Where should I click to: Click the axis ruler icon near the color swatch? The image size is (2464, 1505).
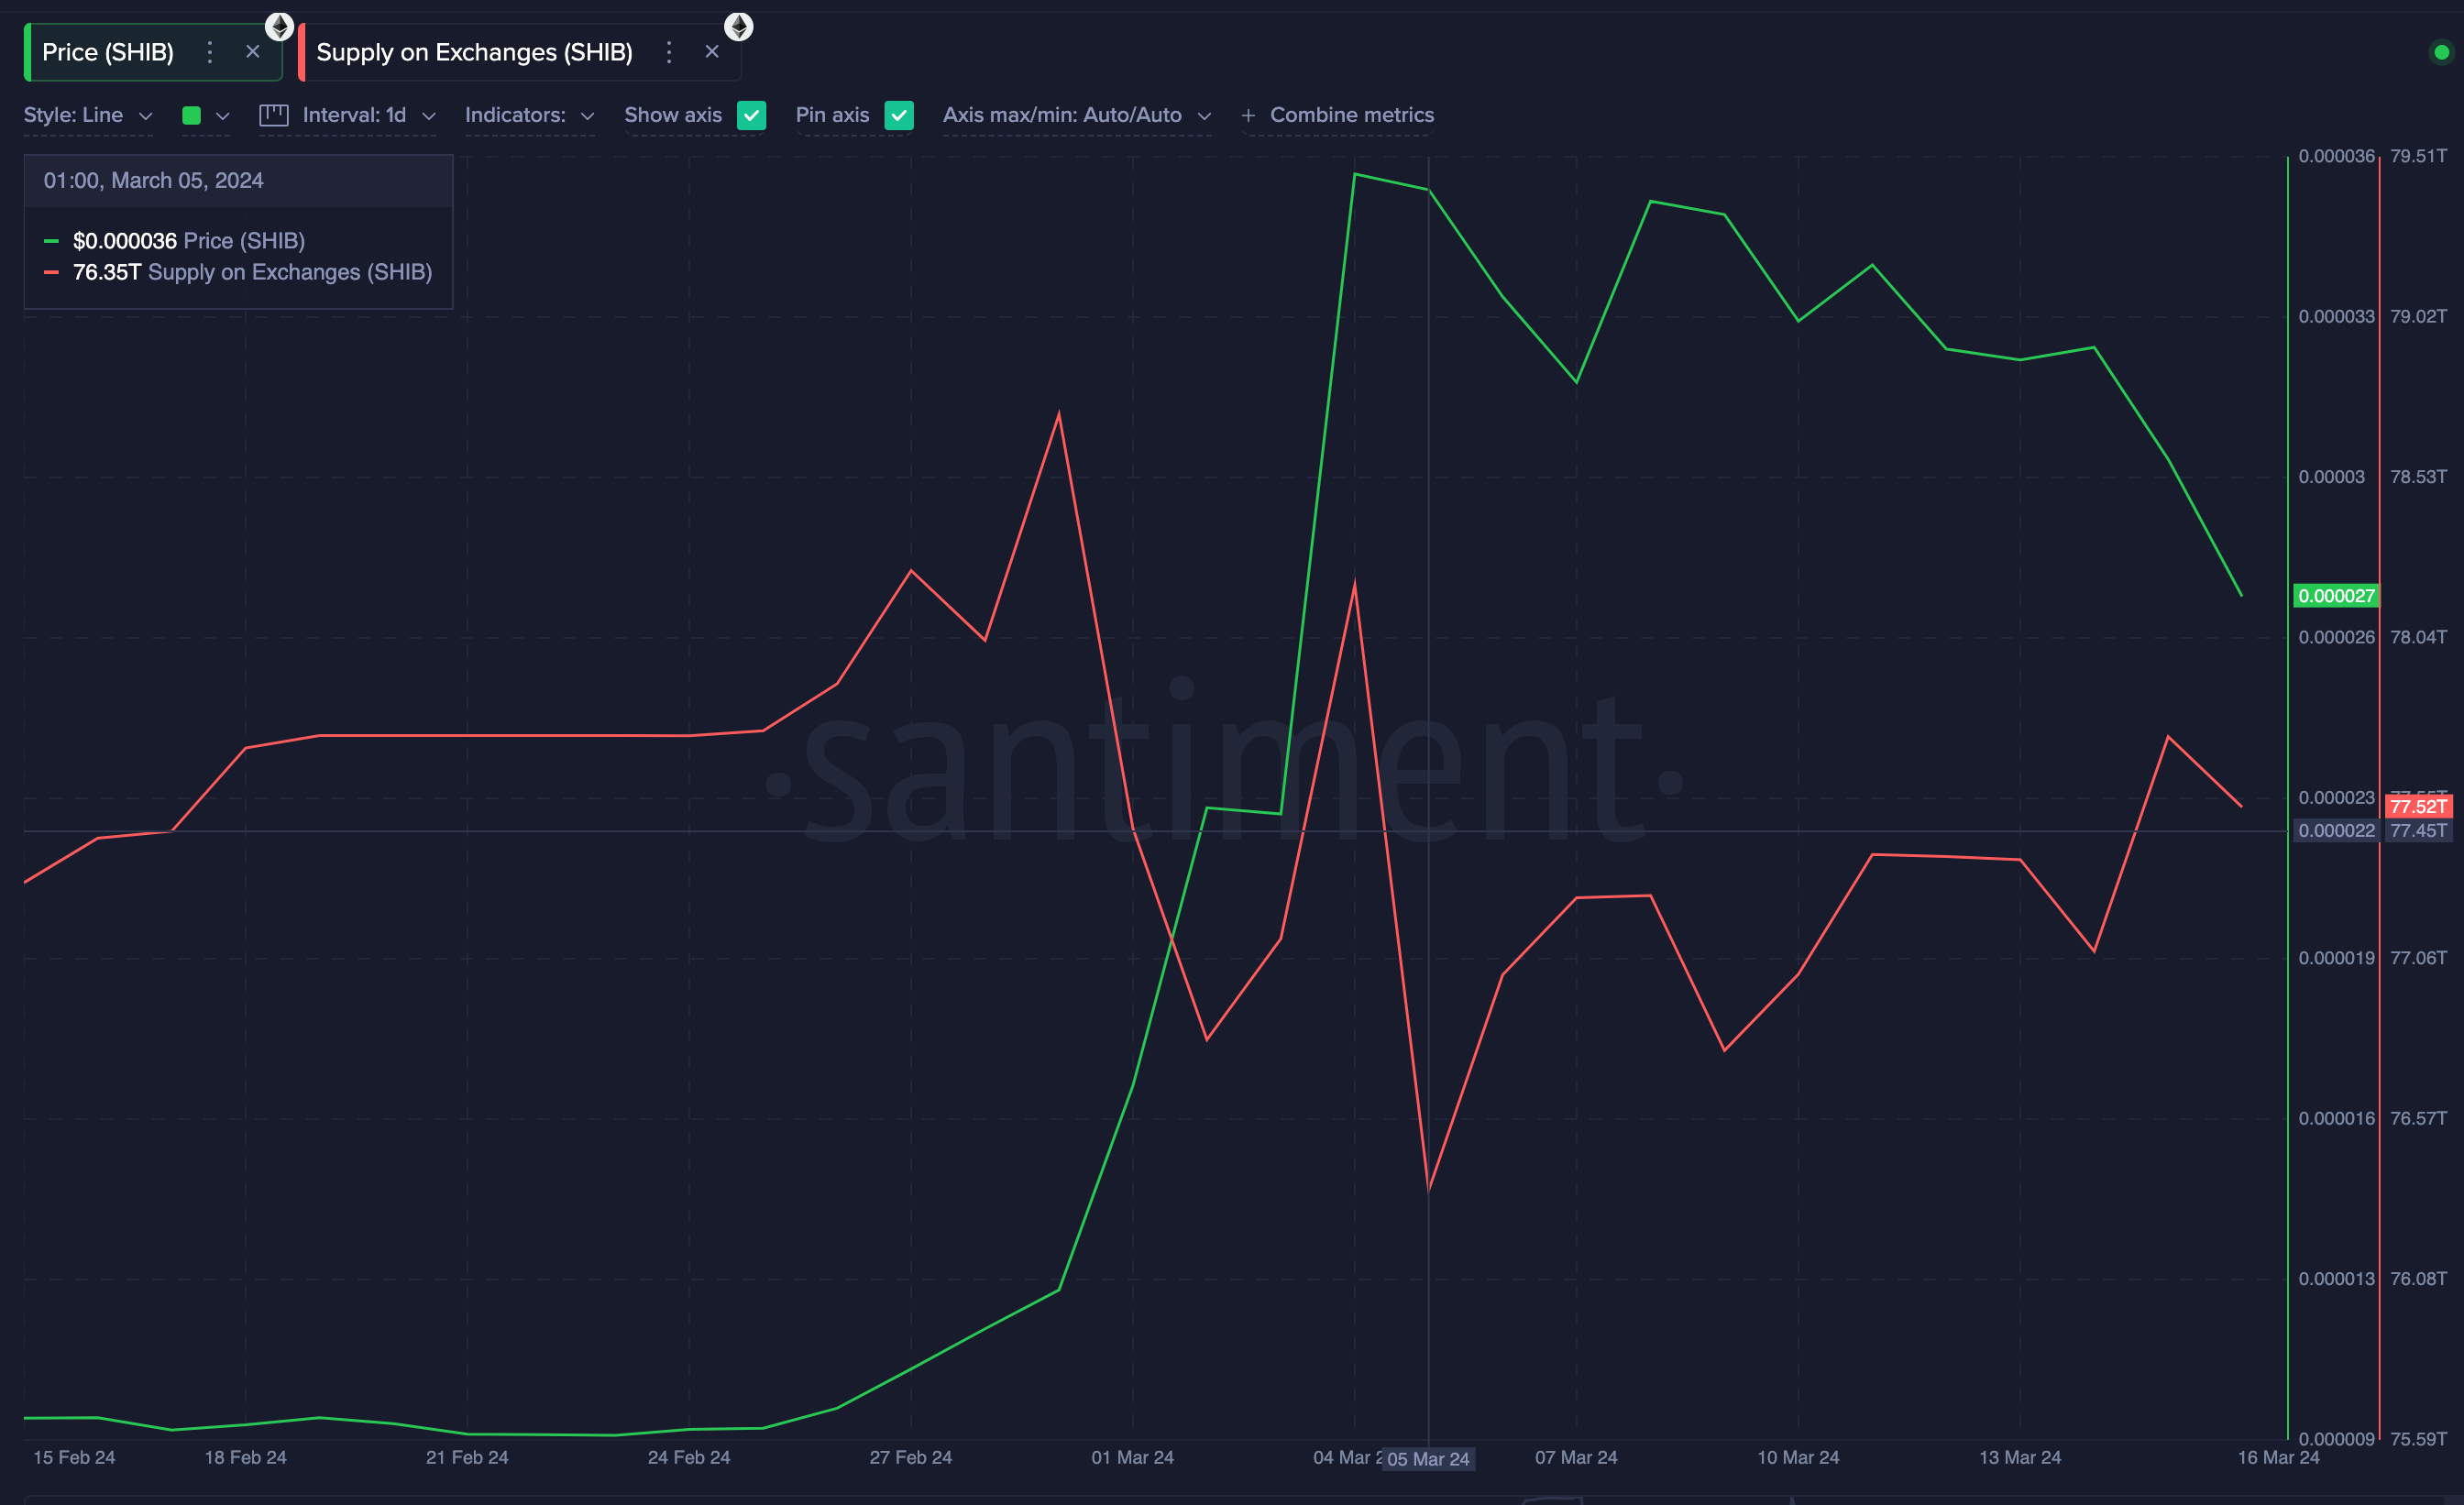tap(273, 115)
